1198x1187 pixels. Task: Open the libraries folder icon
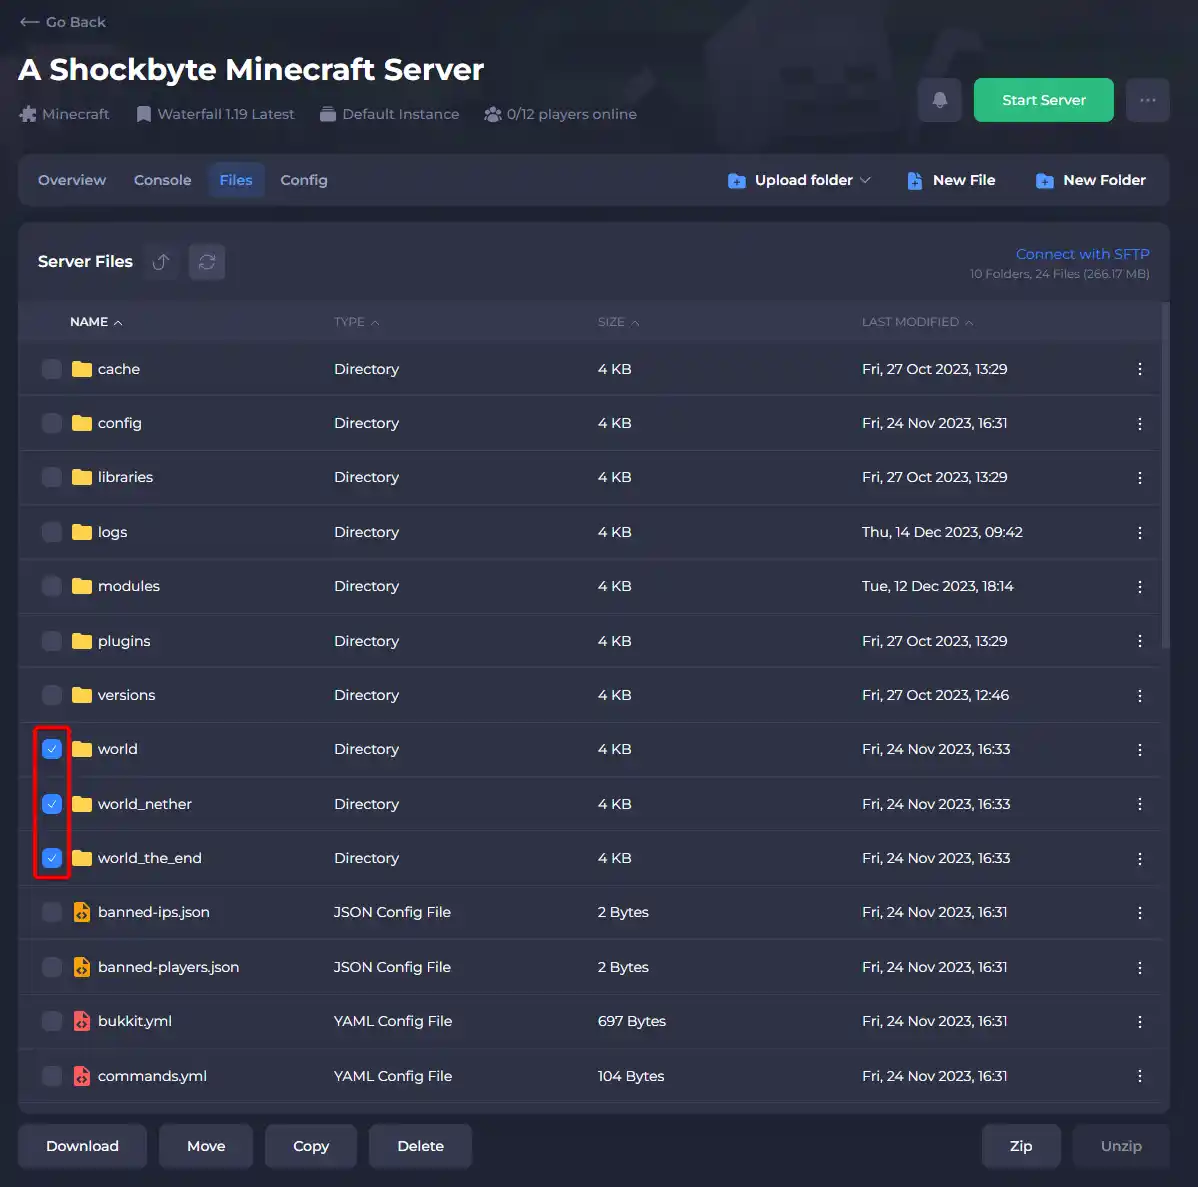(82, 477)
